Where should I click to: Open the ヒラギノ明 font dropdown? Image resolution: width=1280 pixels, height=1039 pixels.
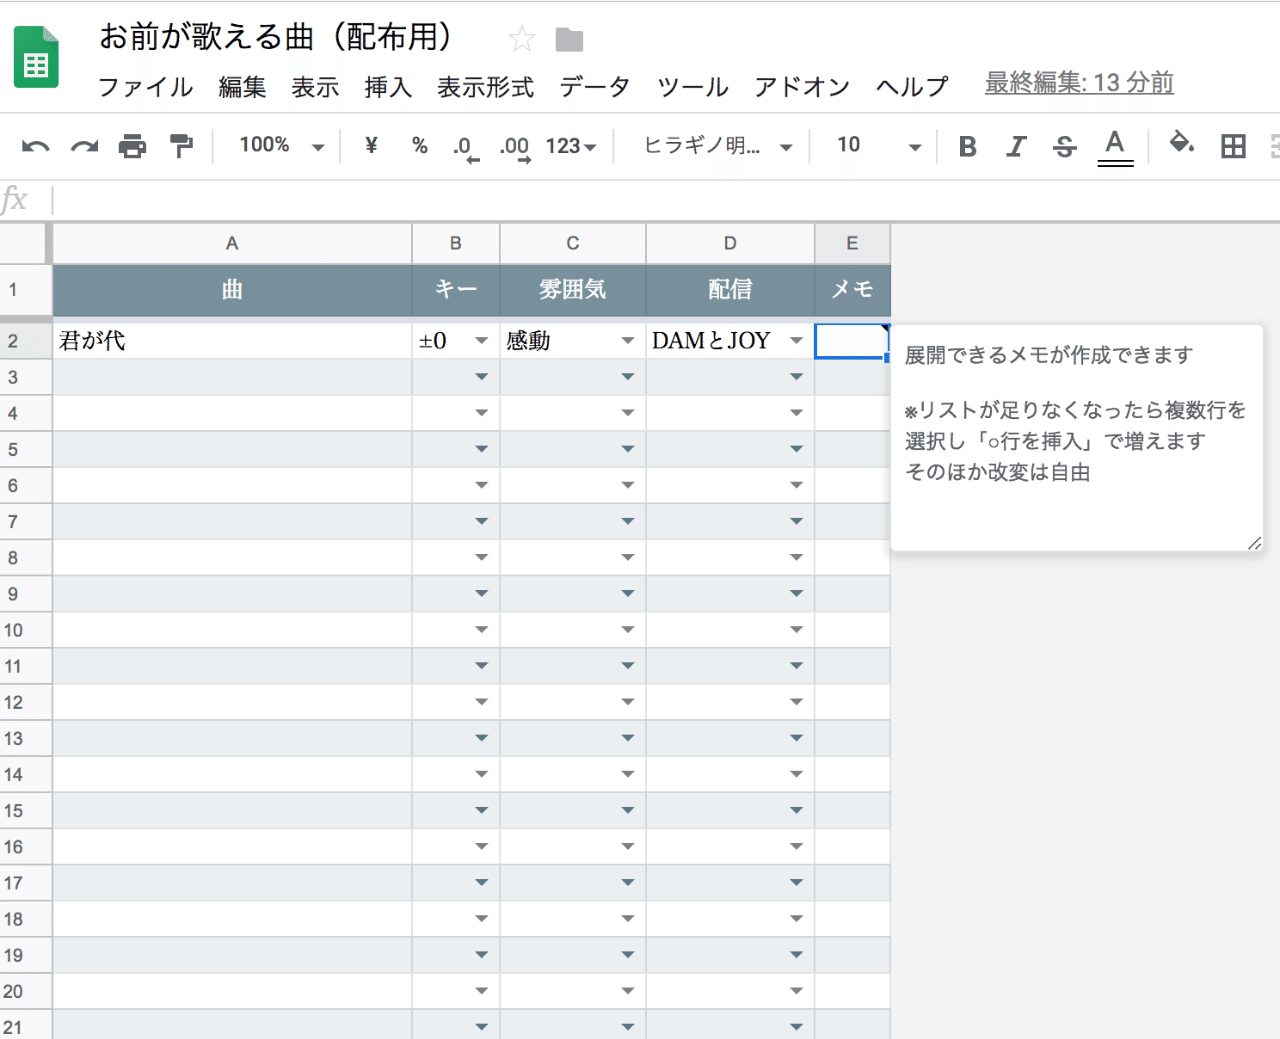[x=718, y=146]
